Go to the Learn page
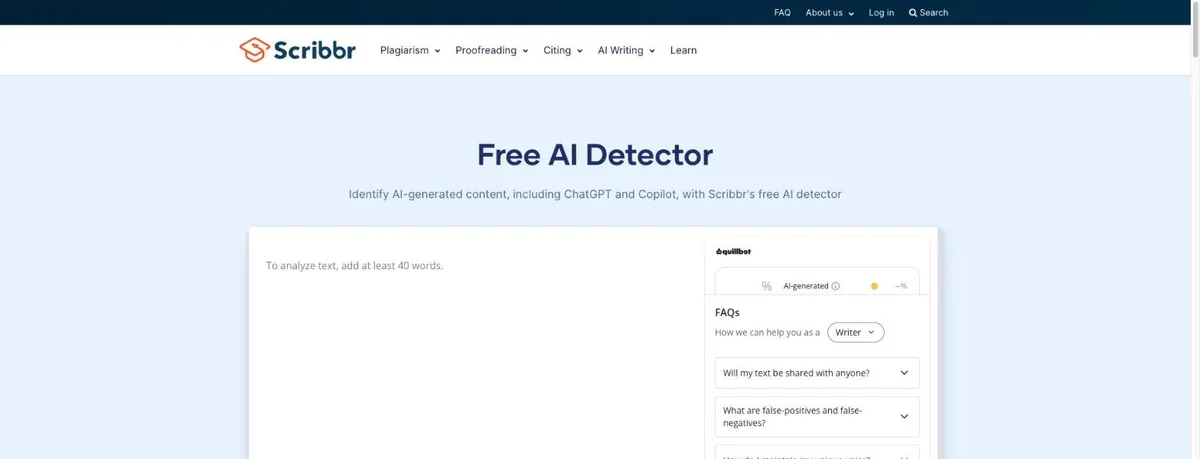1200x459 pixels. pos(683,50)
